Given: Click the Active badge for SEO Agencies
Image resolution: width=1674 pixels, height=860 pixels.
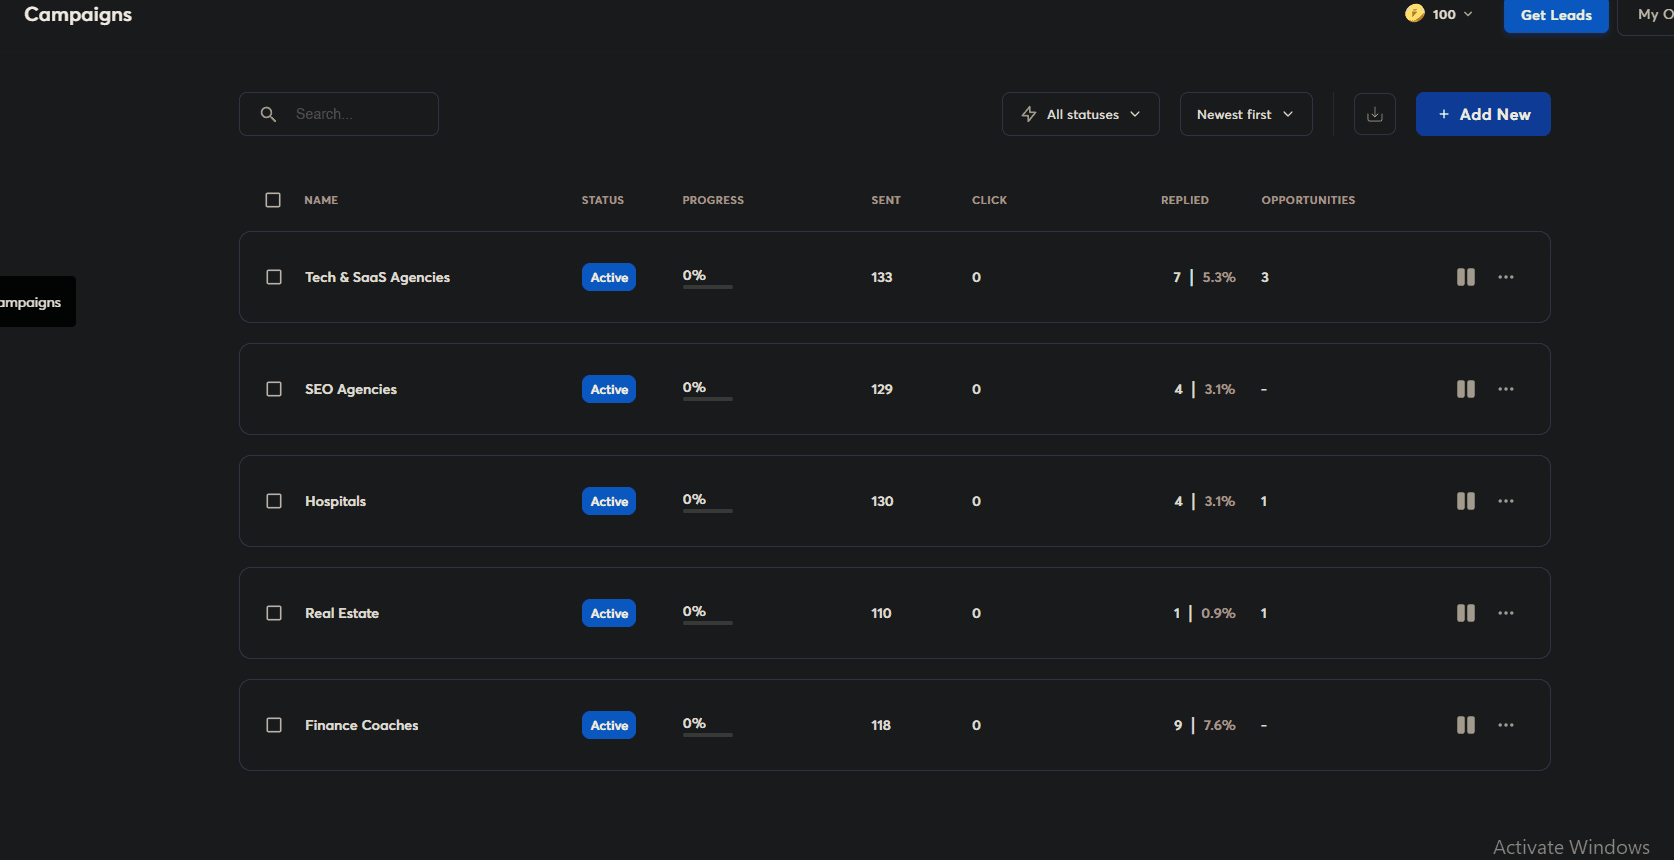Looking at the screenshot, I should 609,389.
